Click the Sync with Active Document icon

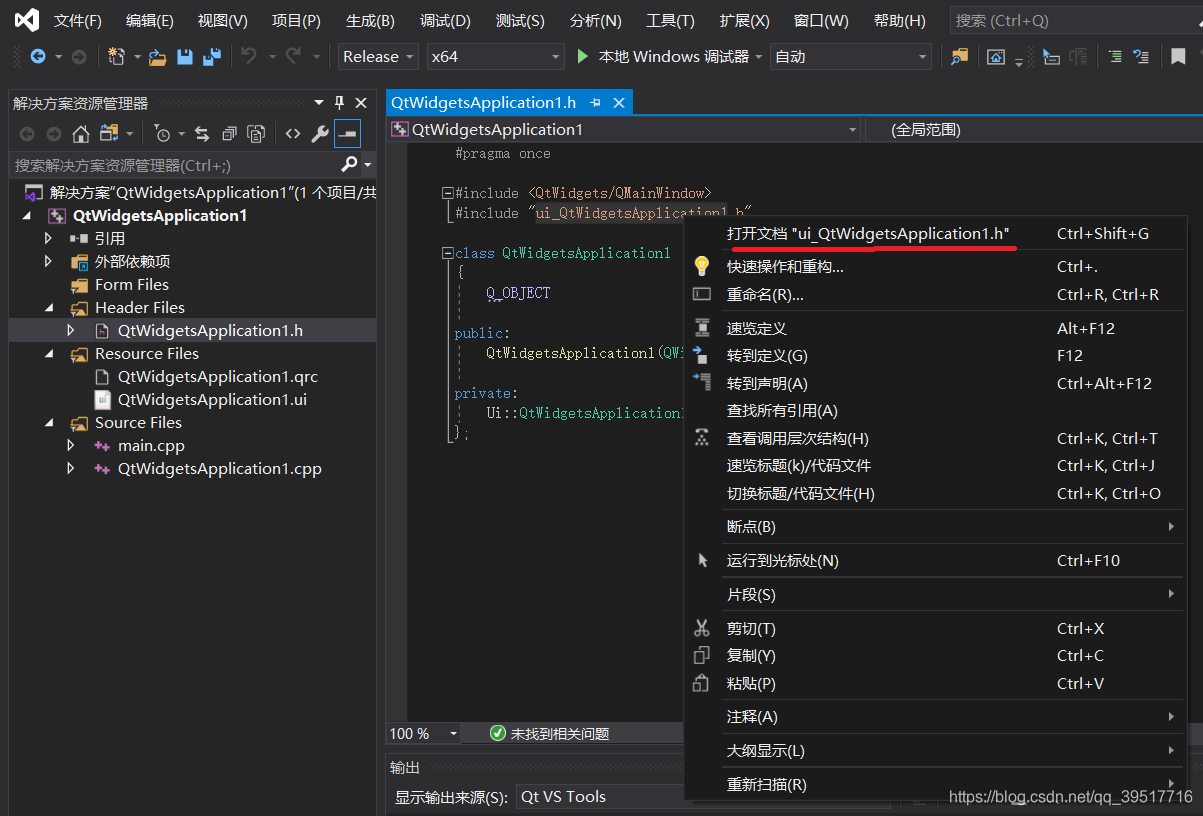202,133
